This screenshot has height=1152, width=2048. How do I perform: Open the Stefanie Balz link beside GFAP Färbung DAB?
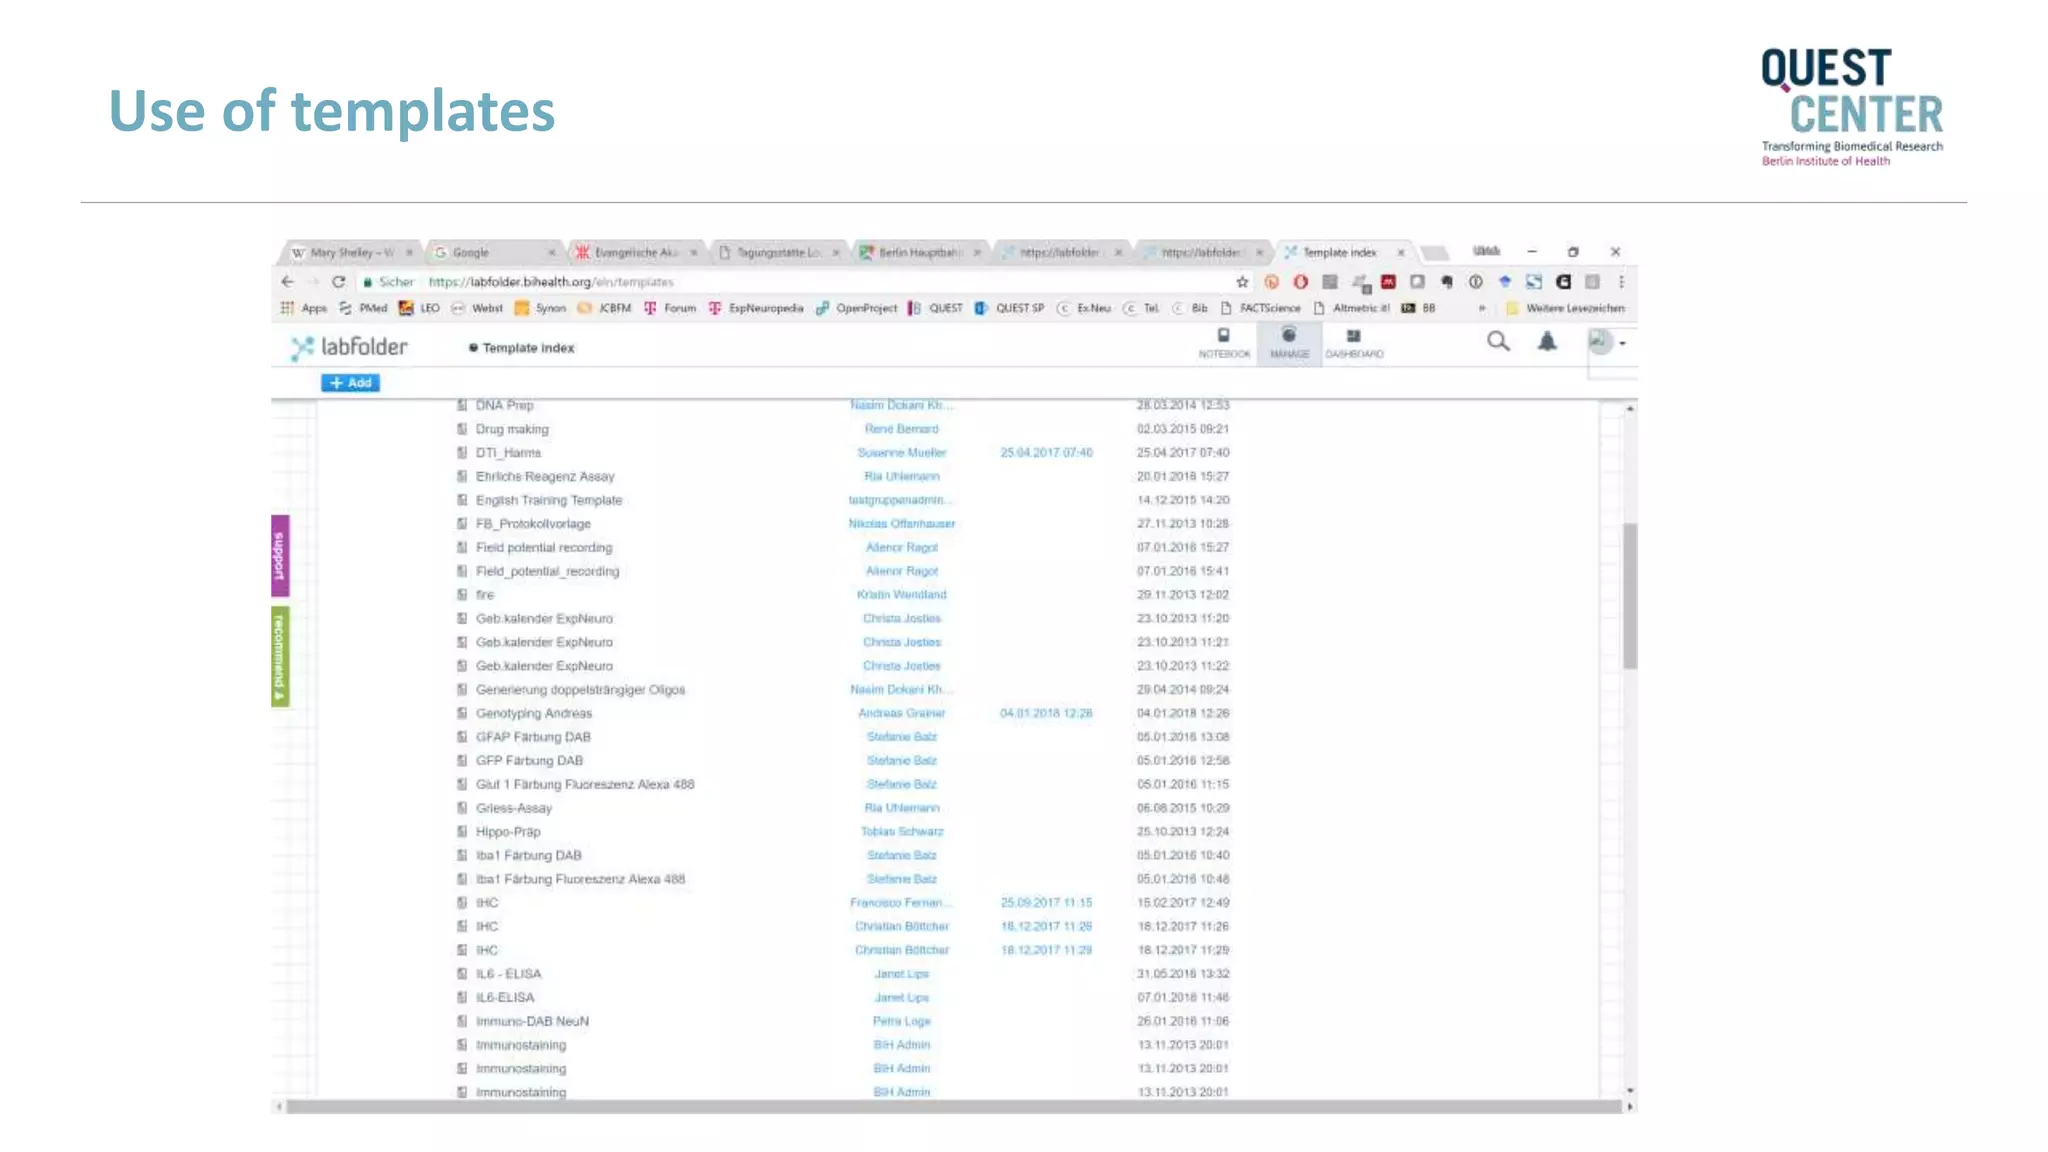pyautogui.click(x=901, y=737)
